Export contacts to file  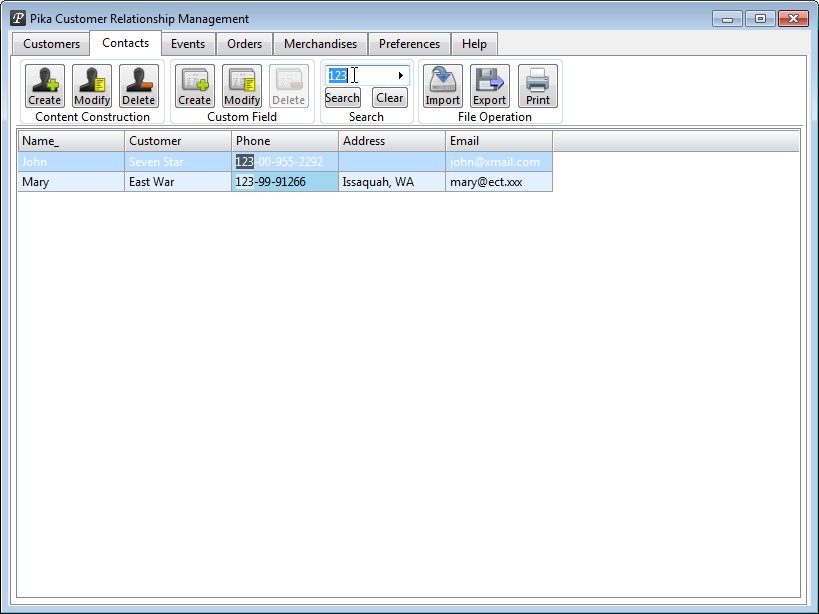click(490, 86)
